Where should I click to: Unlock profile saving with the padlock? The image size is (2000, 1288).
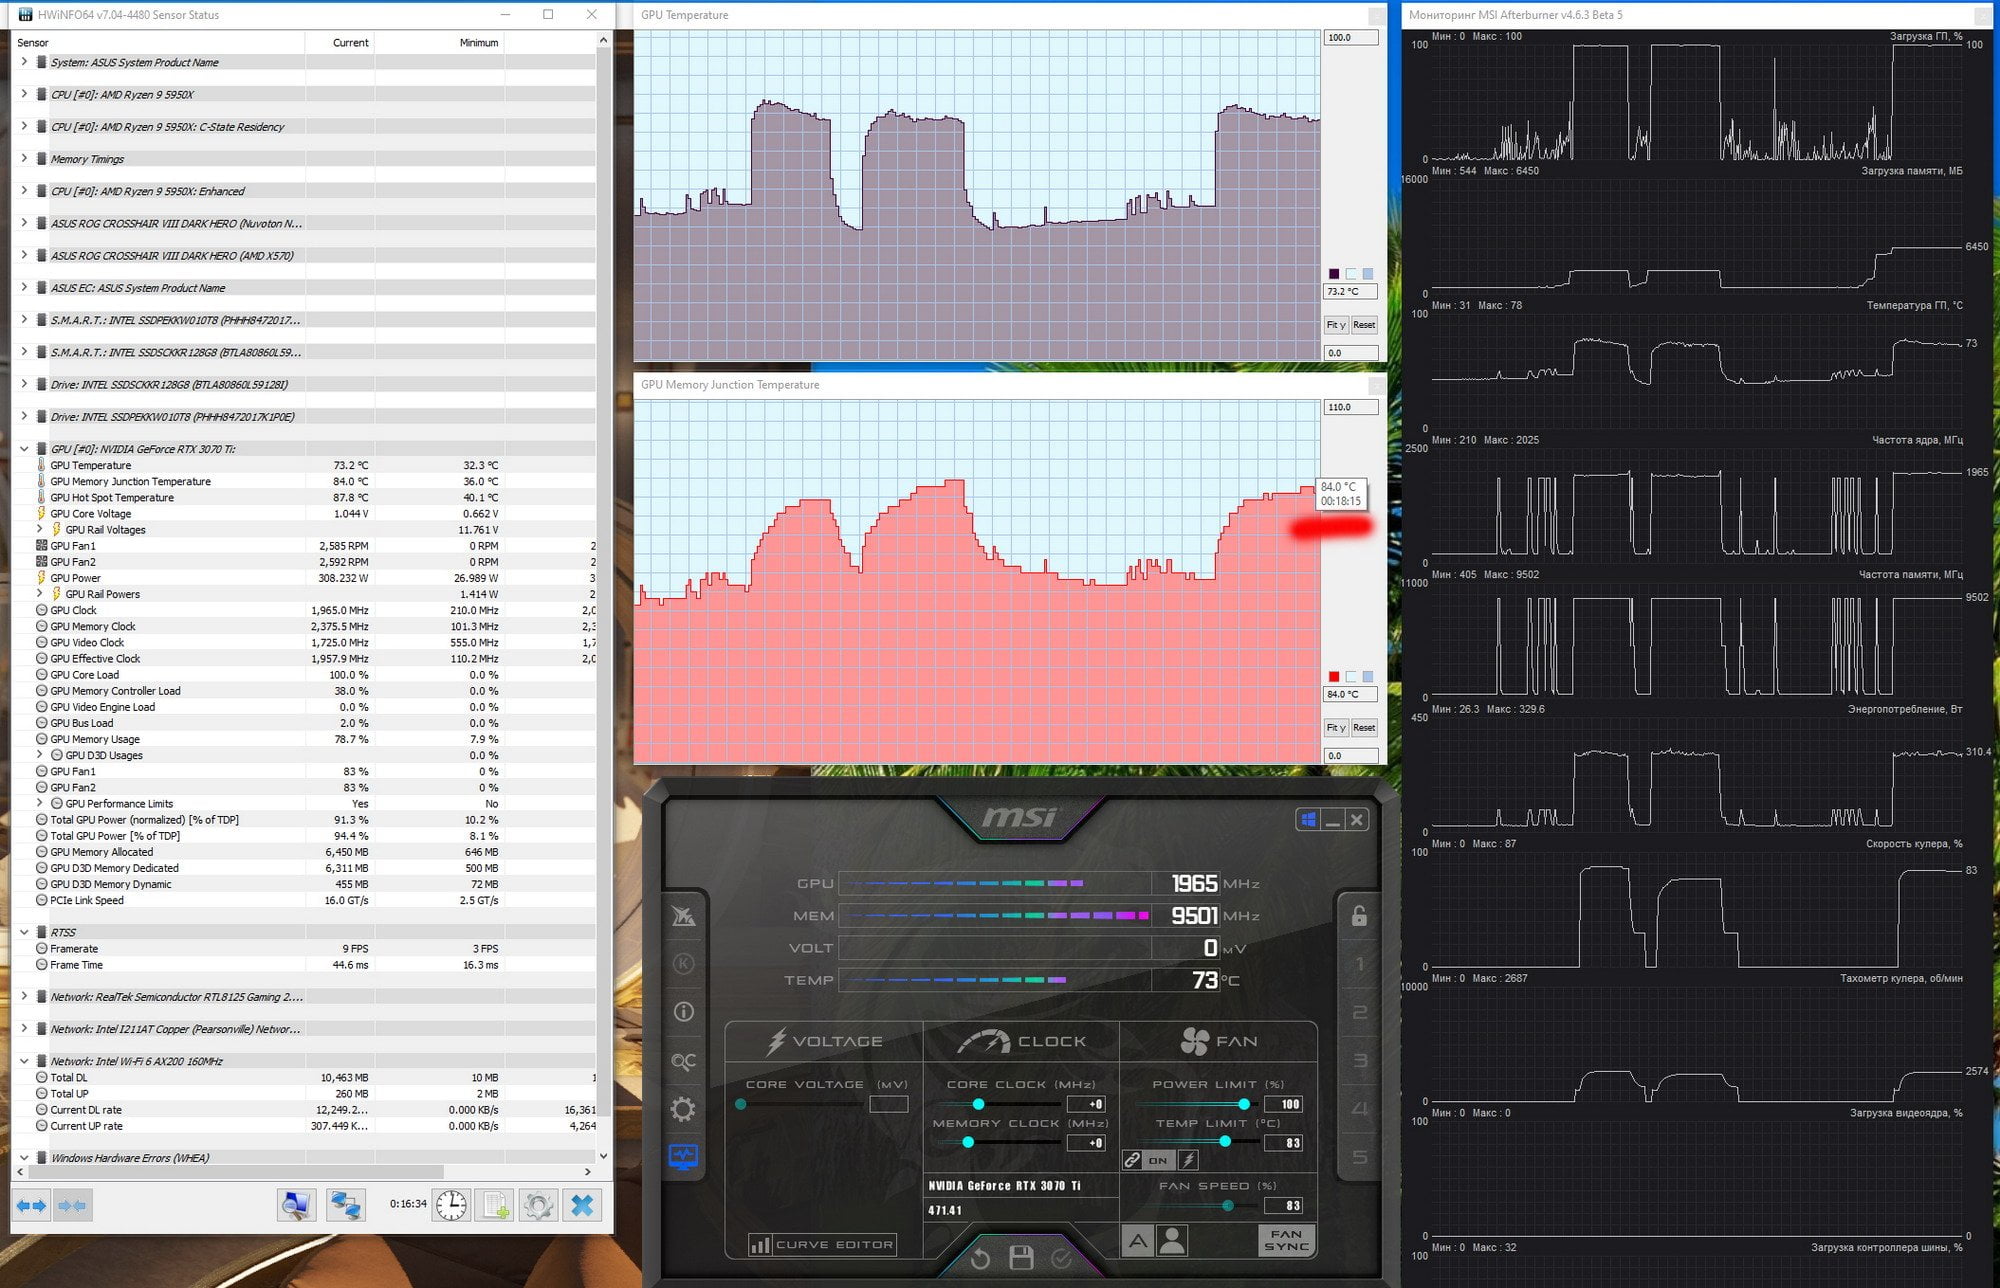point(1359,916)
